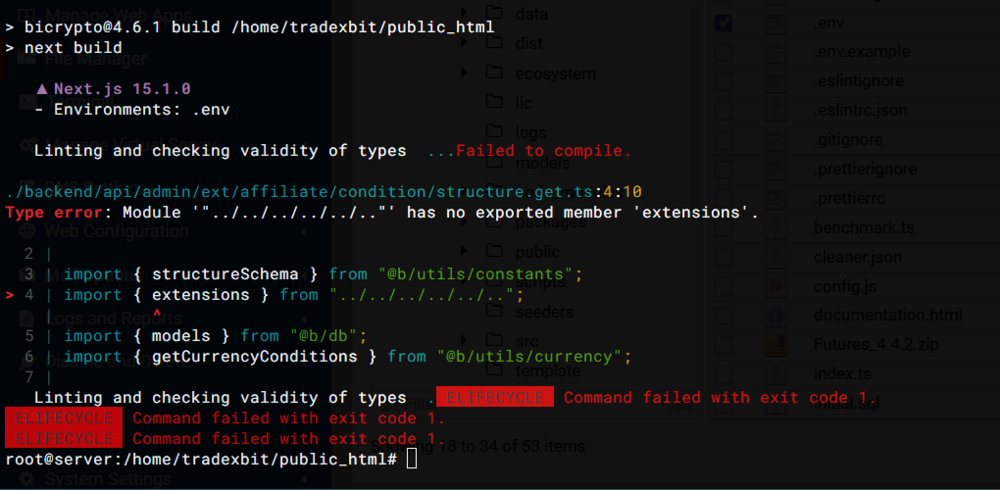Click the Futures_4.4.2.zip archive icon

coord(776,345)
